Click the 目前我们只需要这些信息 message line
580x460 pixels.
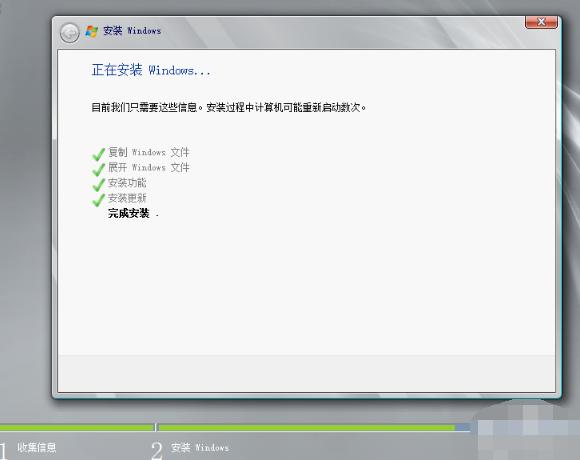click(229, 107)
